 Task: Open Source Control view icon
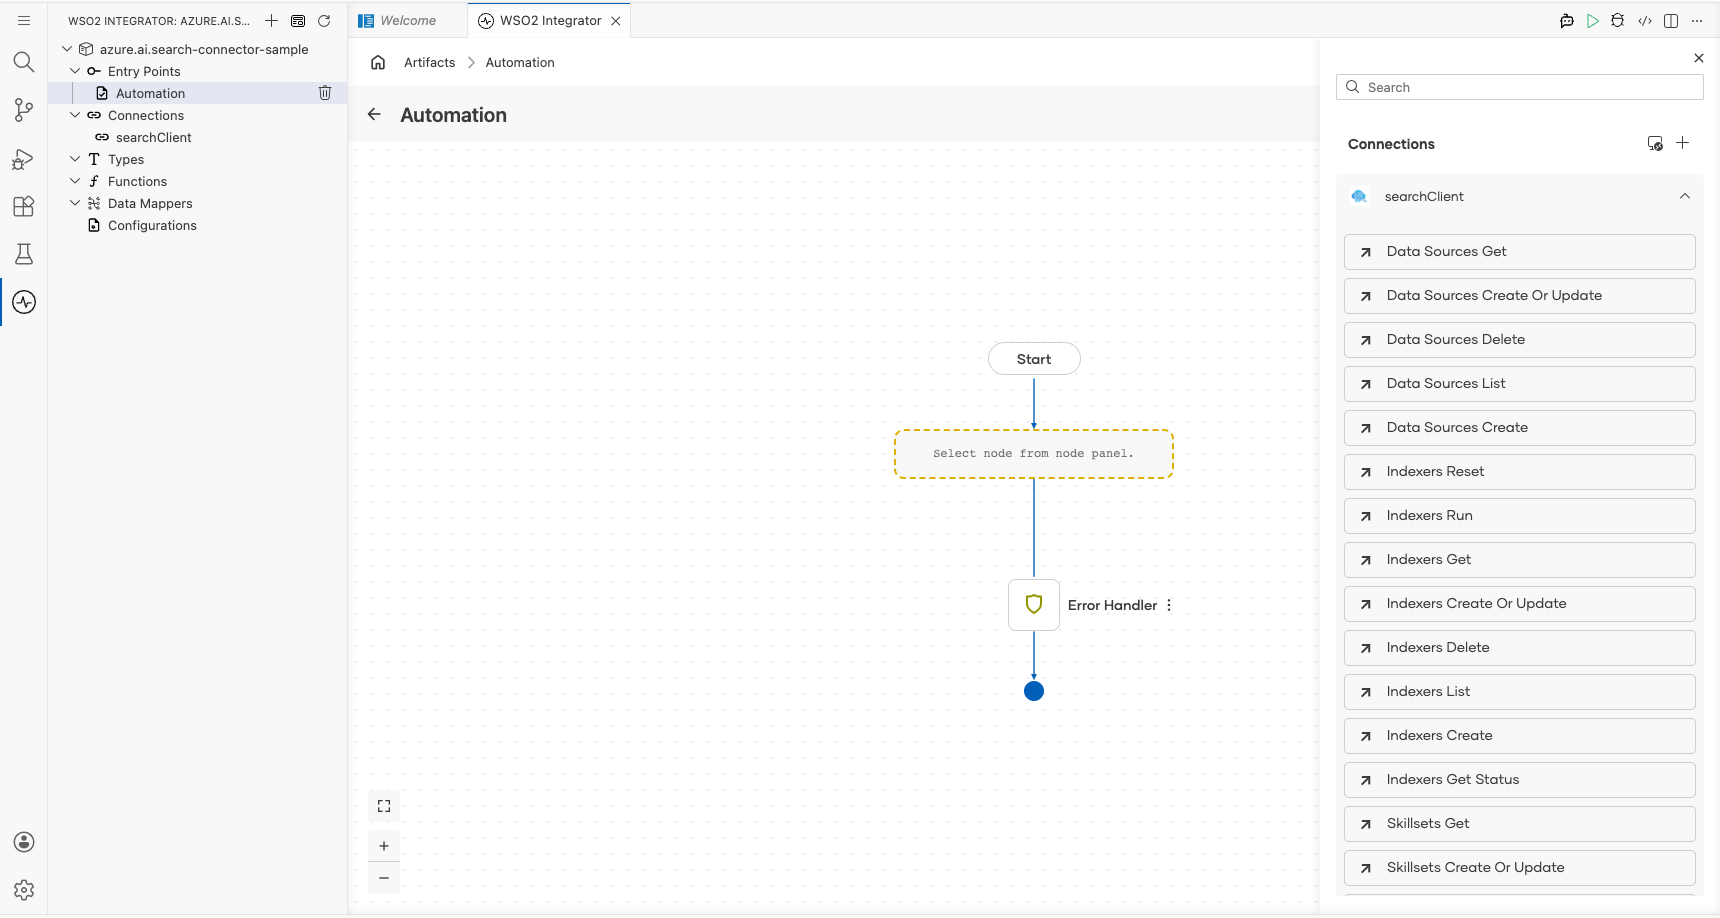coord(24,110)
